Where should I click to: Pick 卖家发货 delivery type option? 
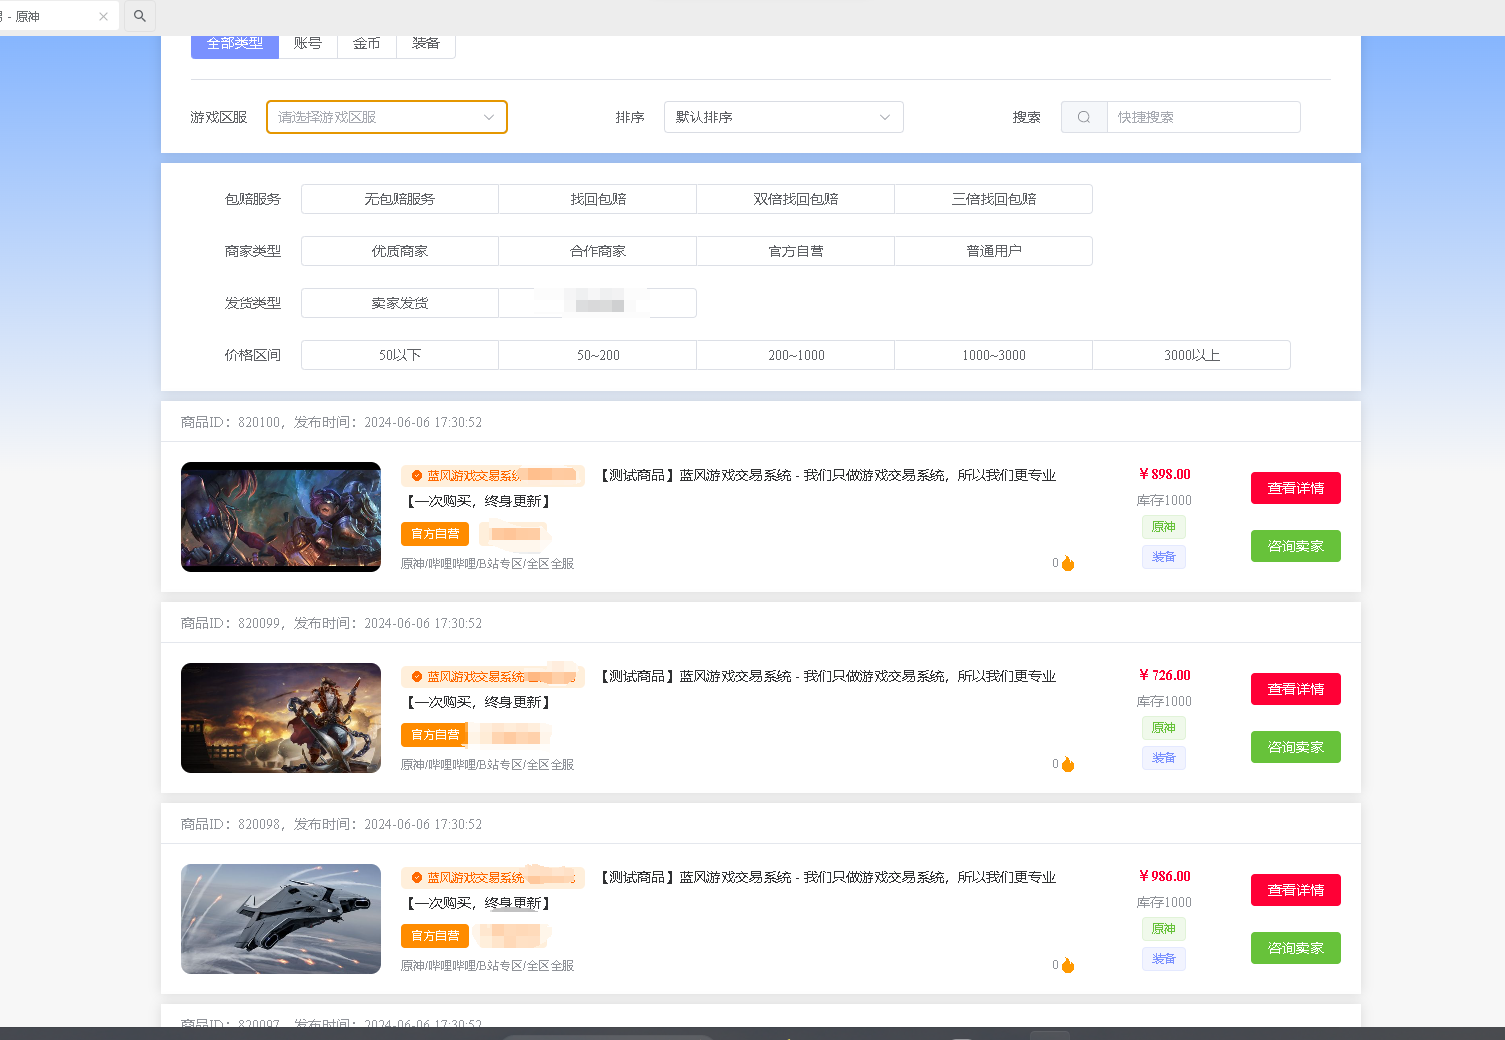tap(399, 303)
